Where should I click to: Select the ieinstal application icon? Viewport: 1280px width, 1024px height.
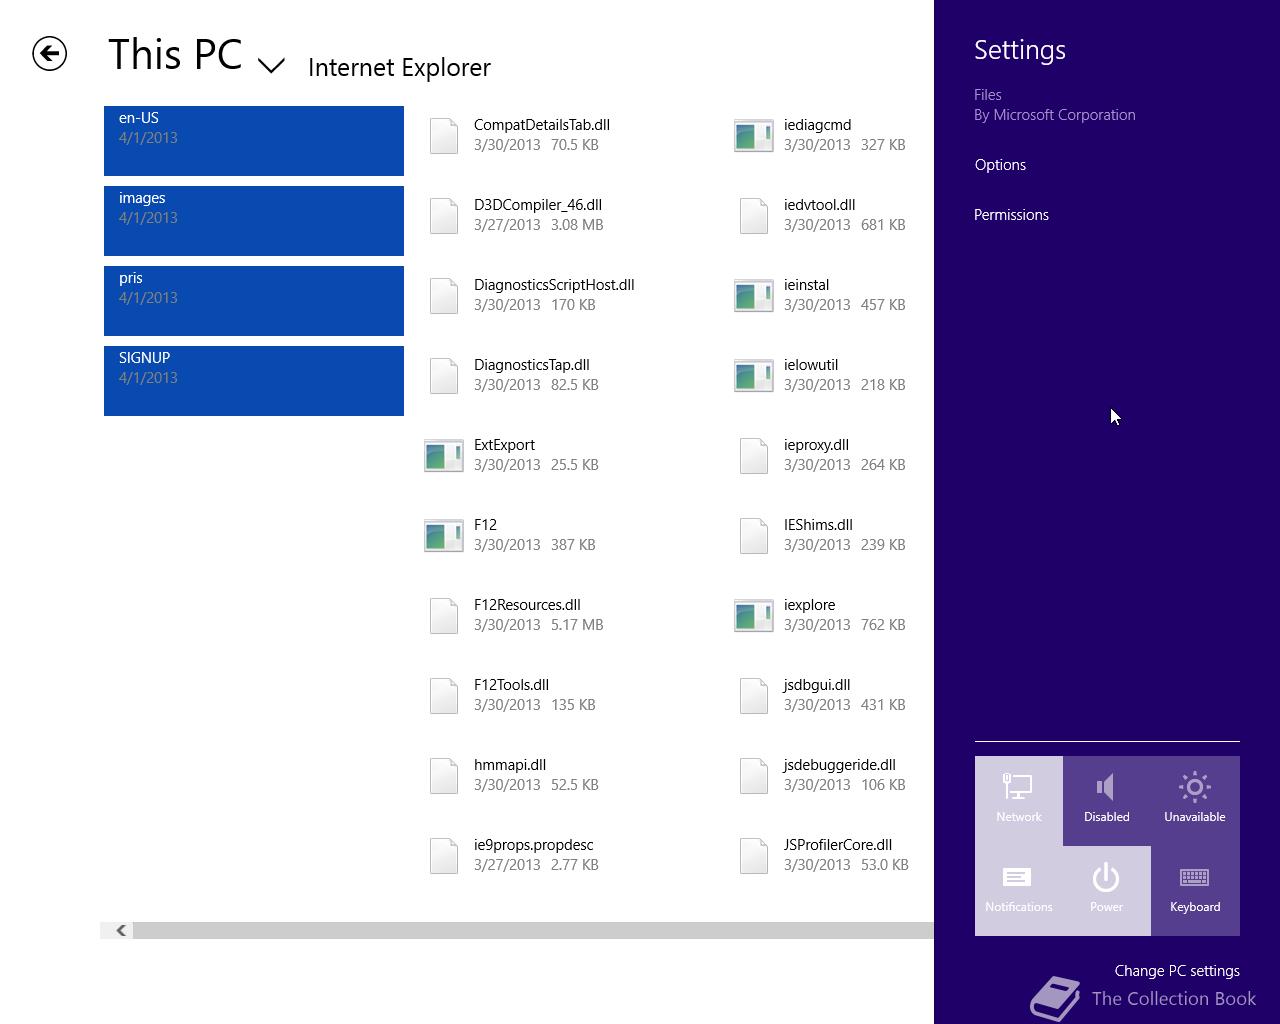tap(754, 296)
